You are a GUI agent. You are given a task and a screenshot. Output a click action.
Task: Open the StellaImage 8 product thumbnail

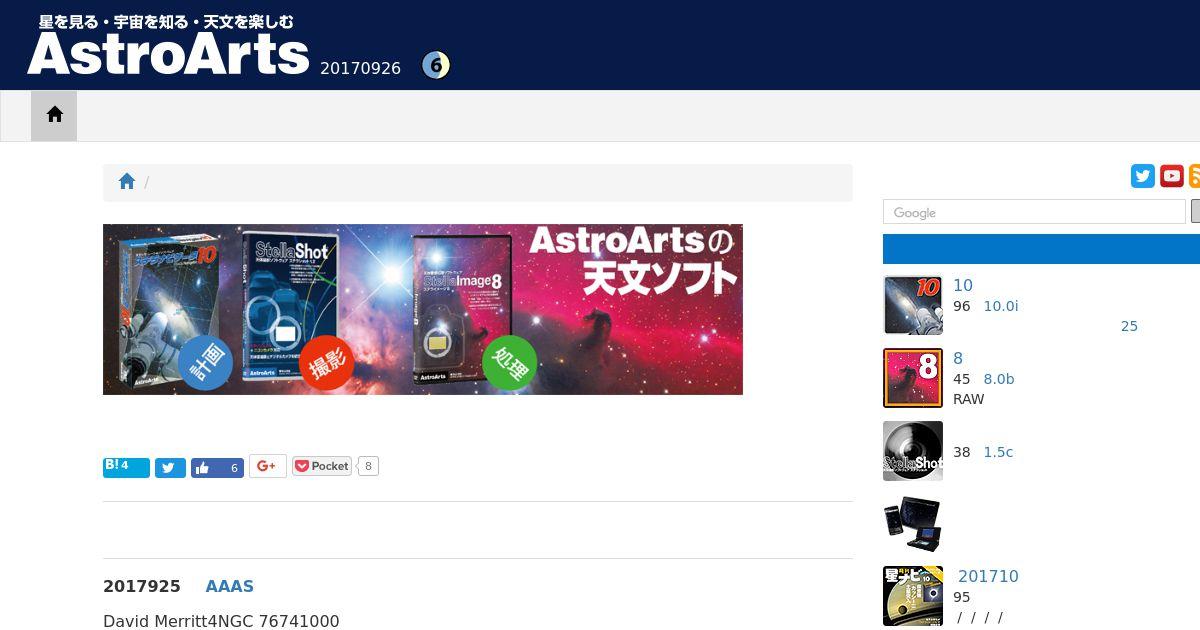(913, 378)
